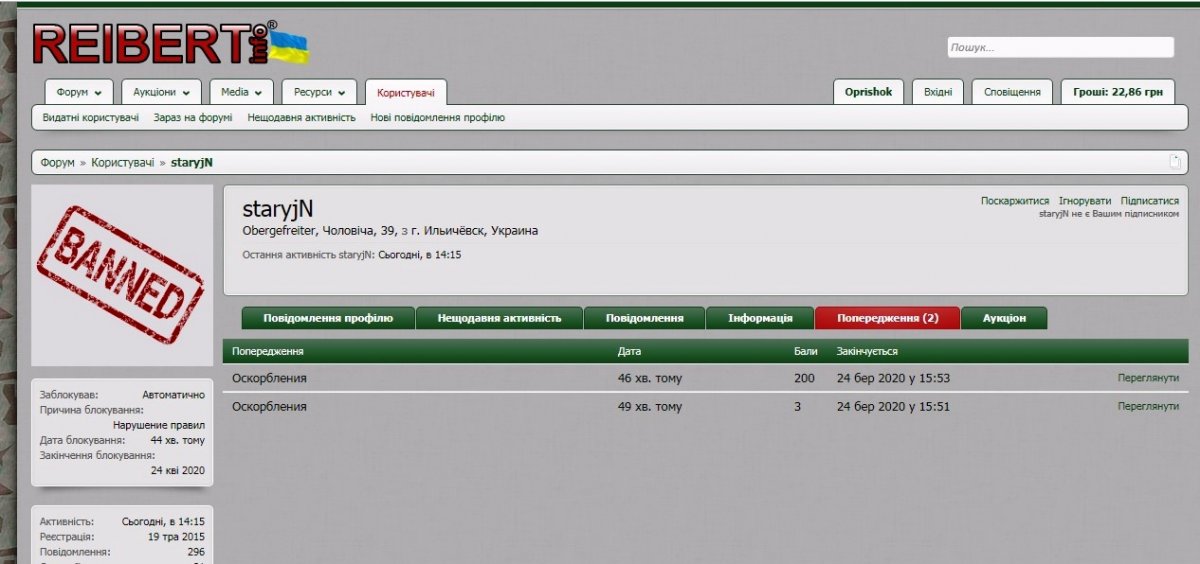The image size is (1200, 564).
Task: Click Переглянути for 200-point warning
Action: coord(1148,378)
